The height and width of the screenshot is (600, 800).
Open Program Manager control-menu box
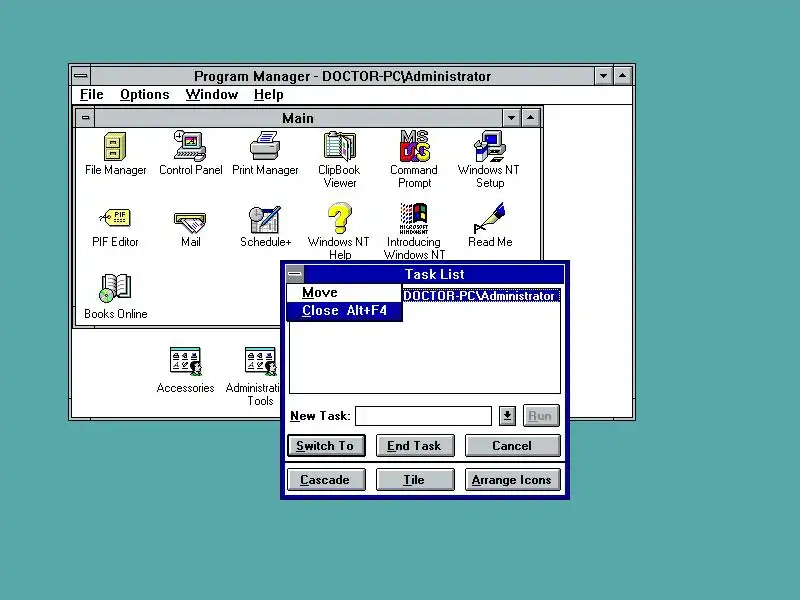coord(81,76)
